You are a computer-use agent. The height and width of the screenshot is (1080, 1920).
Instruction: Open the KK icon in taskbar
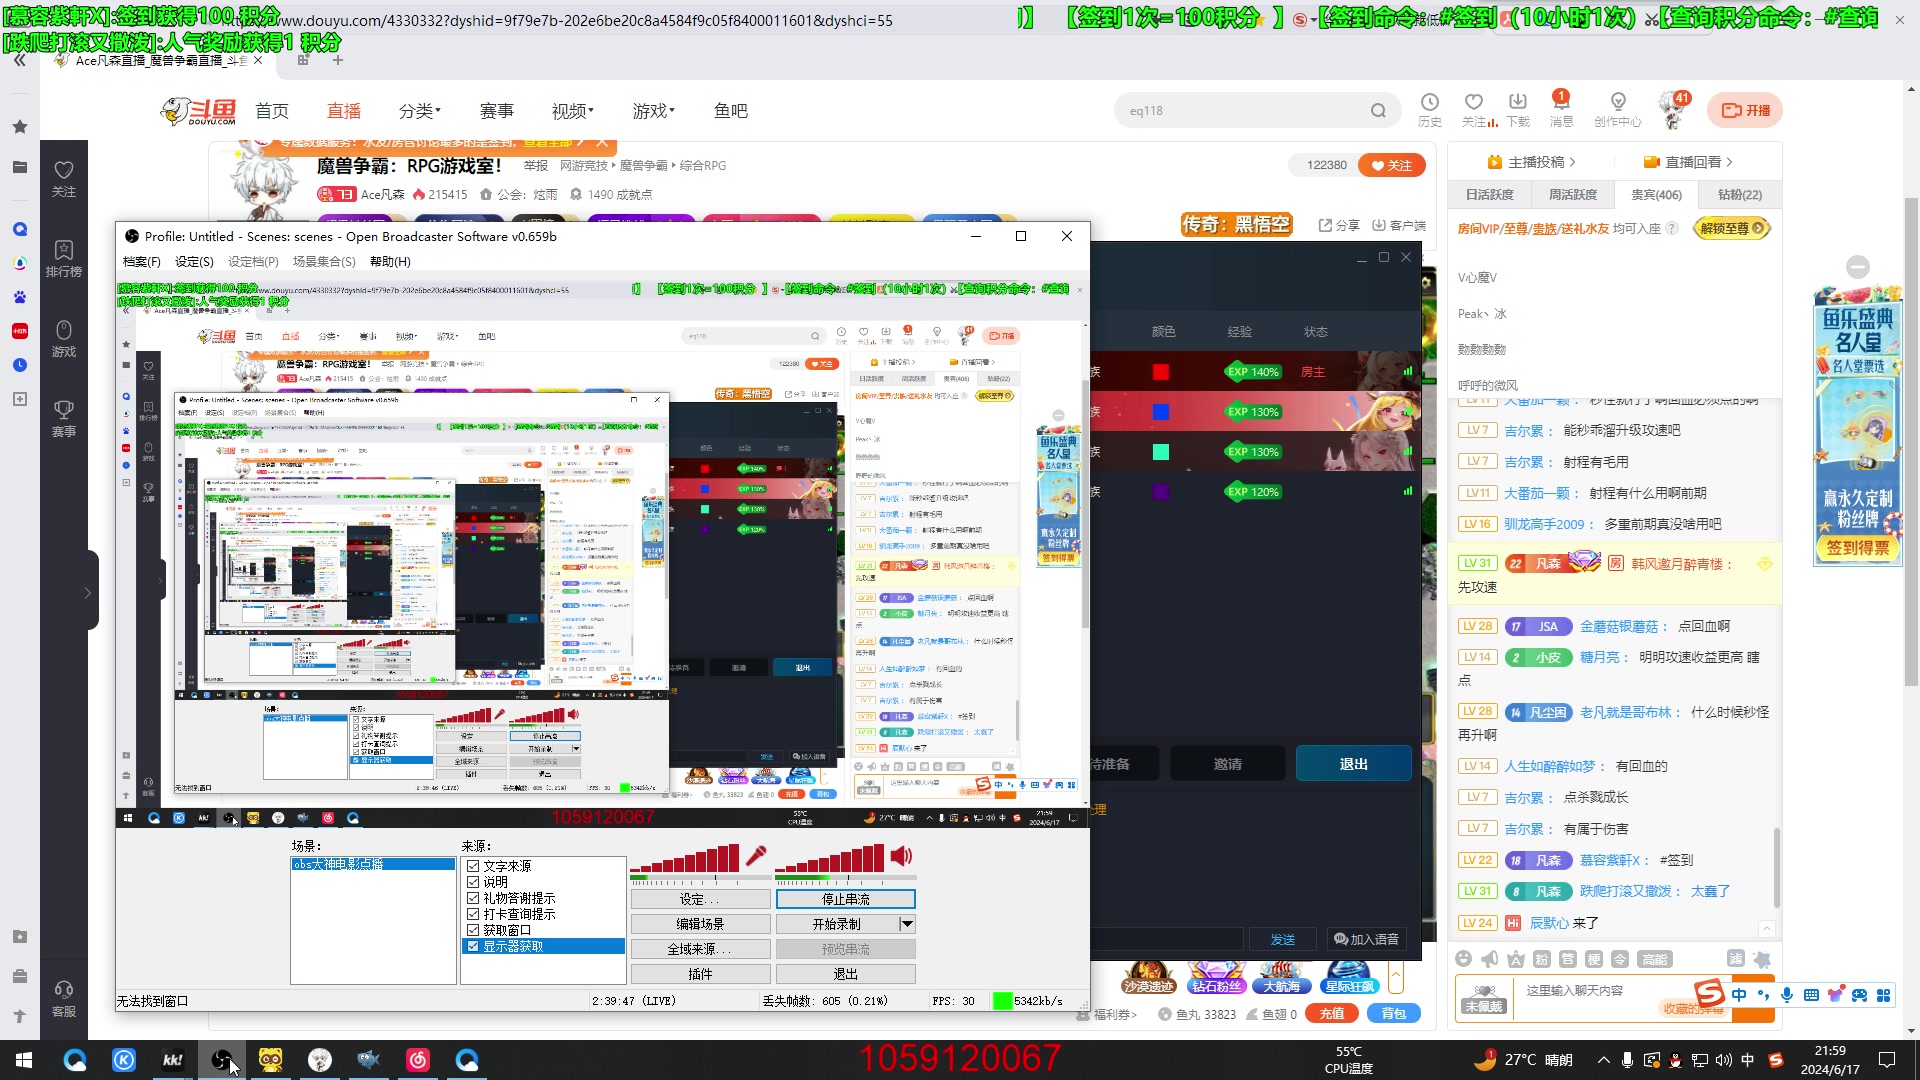coord(173,1060)
